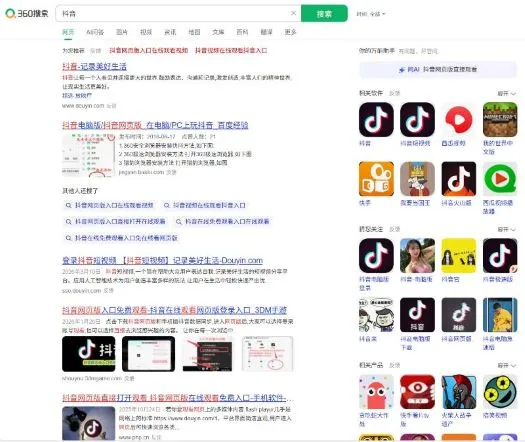This screenshot has height=442, width=525.
Task: Open the comic-face meme icon
Action: pyautogui.click(x=376, y=315)
